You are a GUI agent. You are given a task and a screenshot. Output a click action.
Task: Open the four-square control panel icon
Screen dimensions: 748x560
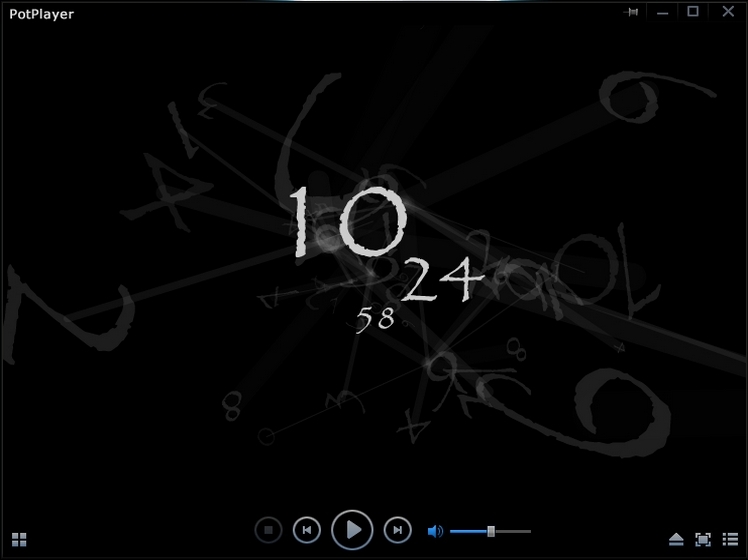pyautogui.click(x=20, y=540)
